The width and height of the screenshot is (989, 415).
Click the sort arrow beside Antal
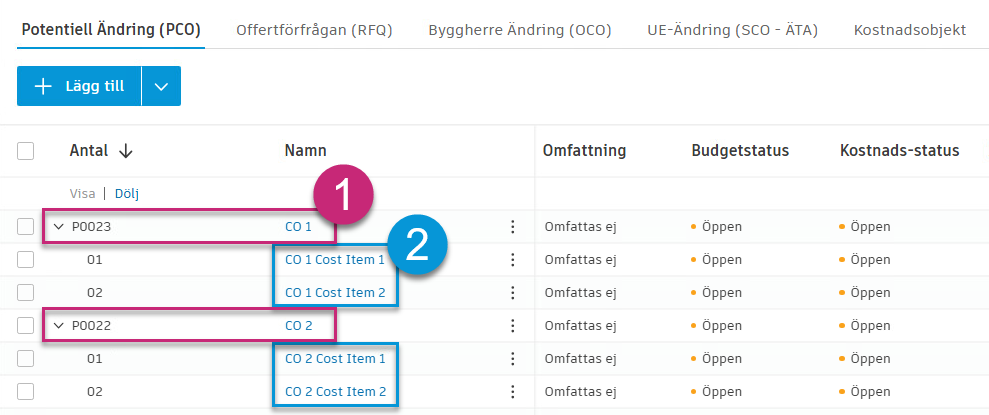point(126,151)
